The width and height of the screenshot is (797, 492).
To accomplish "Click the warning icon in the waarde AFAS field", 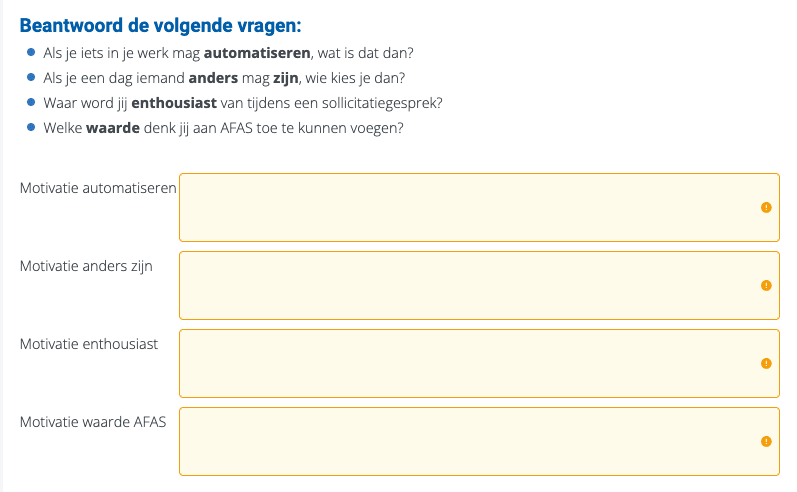I will click(x=766, y=441).
